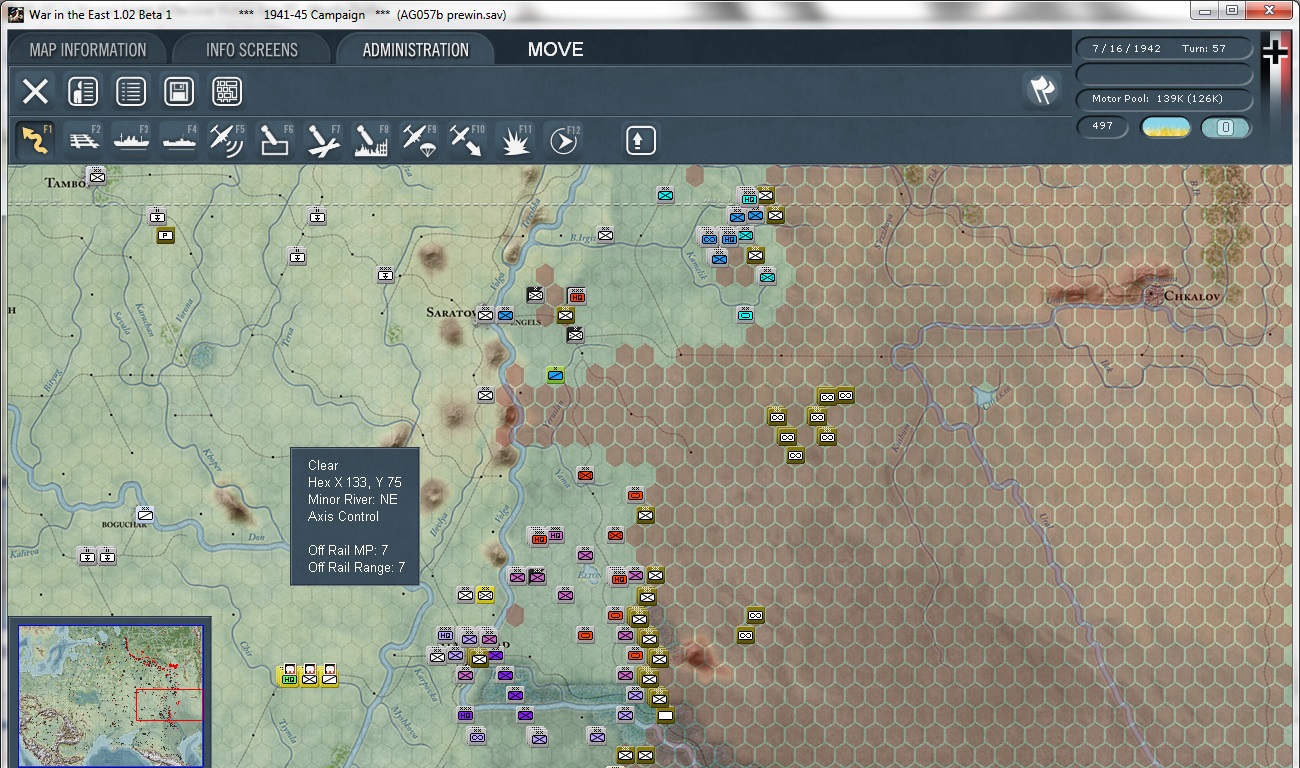Click the wheat-field weather indicator
Viewport: 1300px width, 768px height.
tap(1166, 127)
